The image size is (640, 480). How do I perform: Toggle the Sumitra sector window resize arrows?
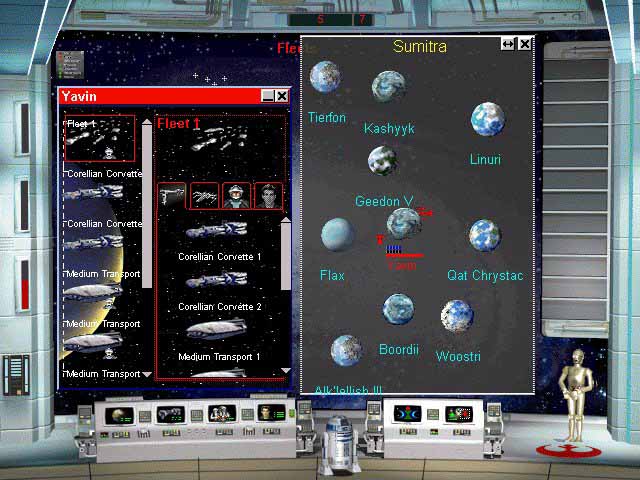click(x=508, y=44)
